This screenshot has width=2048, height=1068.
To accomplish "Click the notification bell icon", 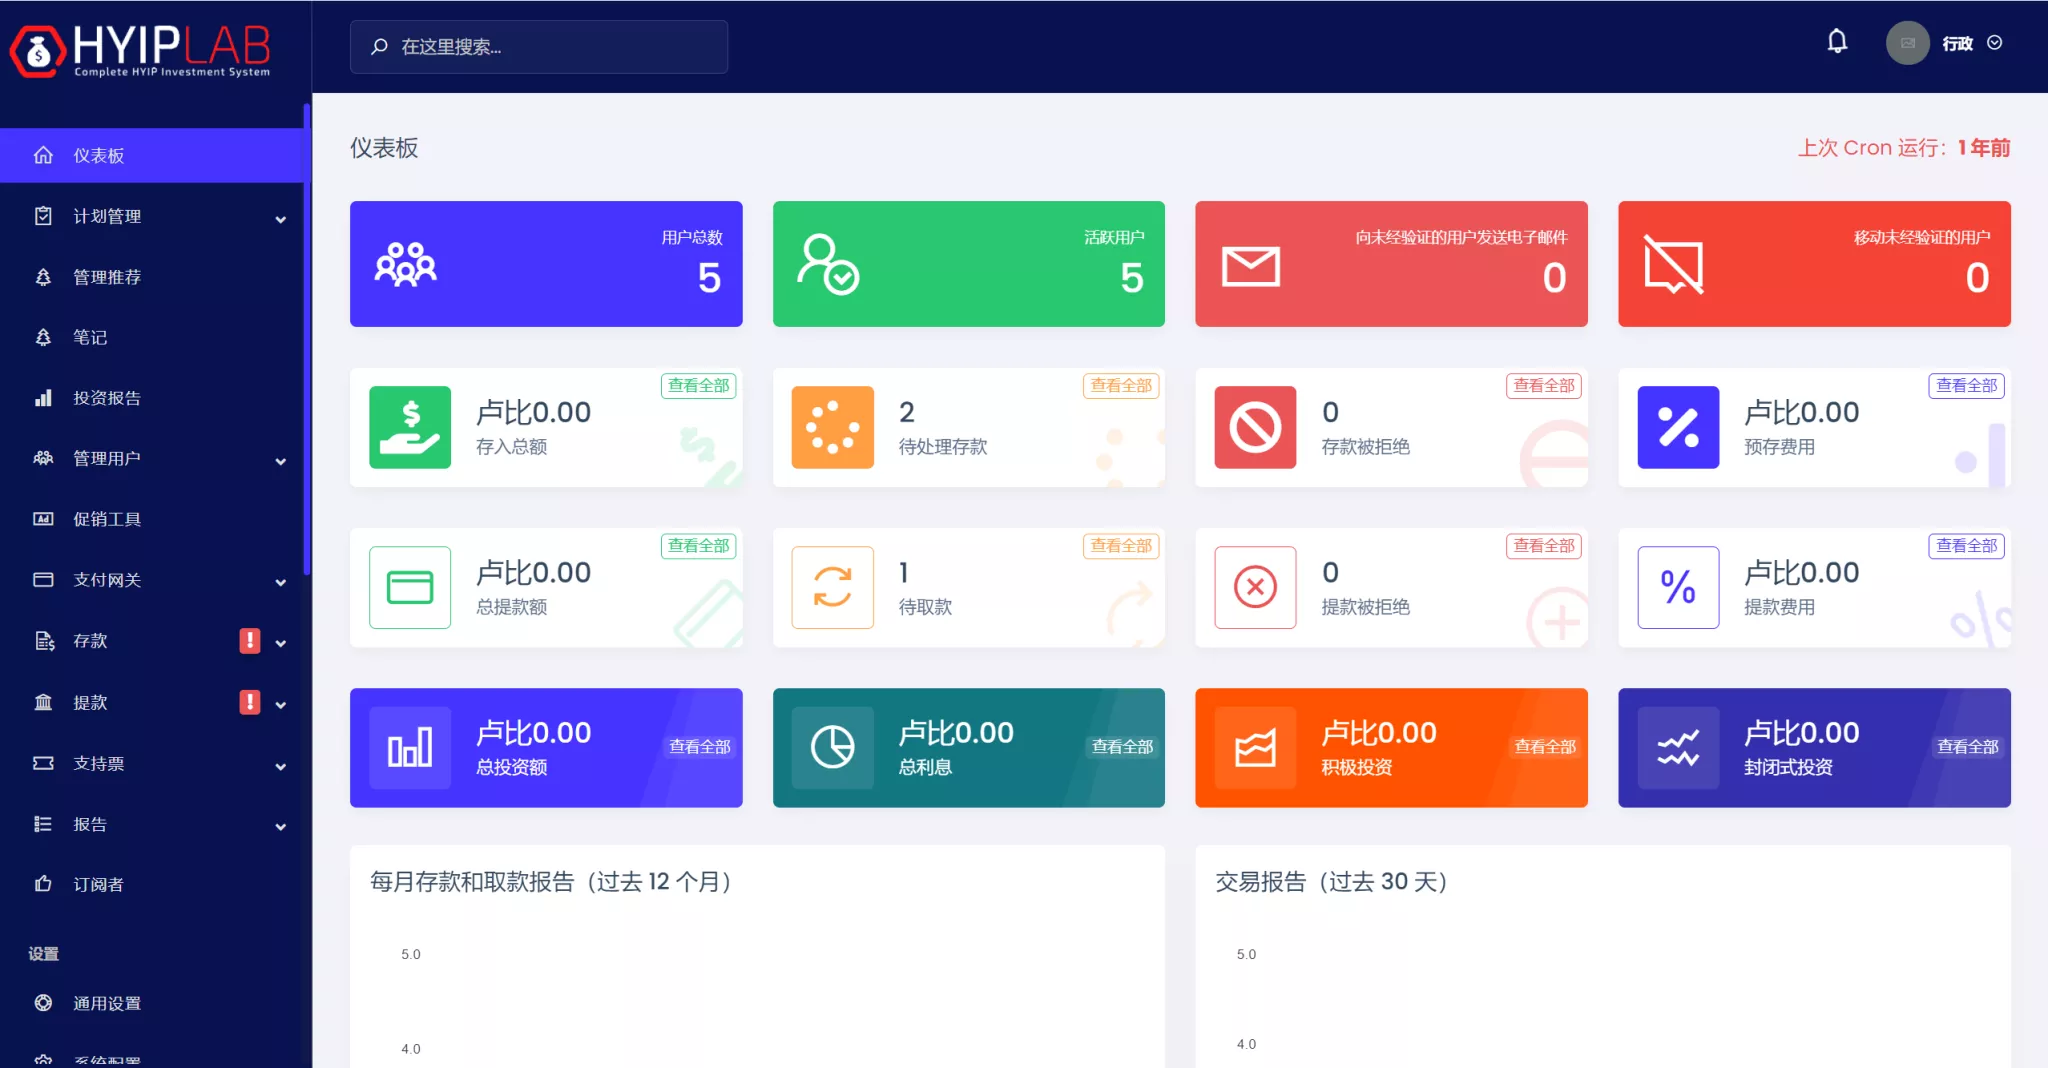I will (x=1837, y=42).
